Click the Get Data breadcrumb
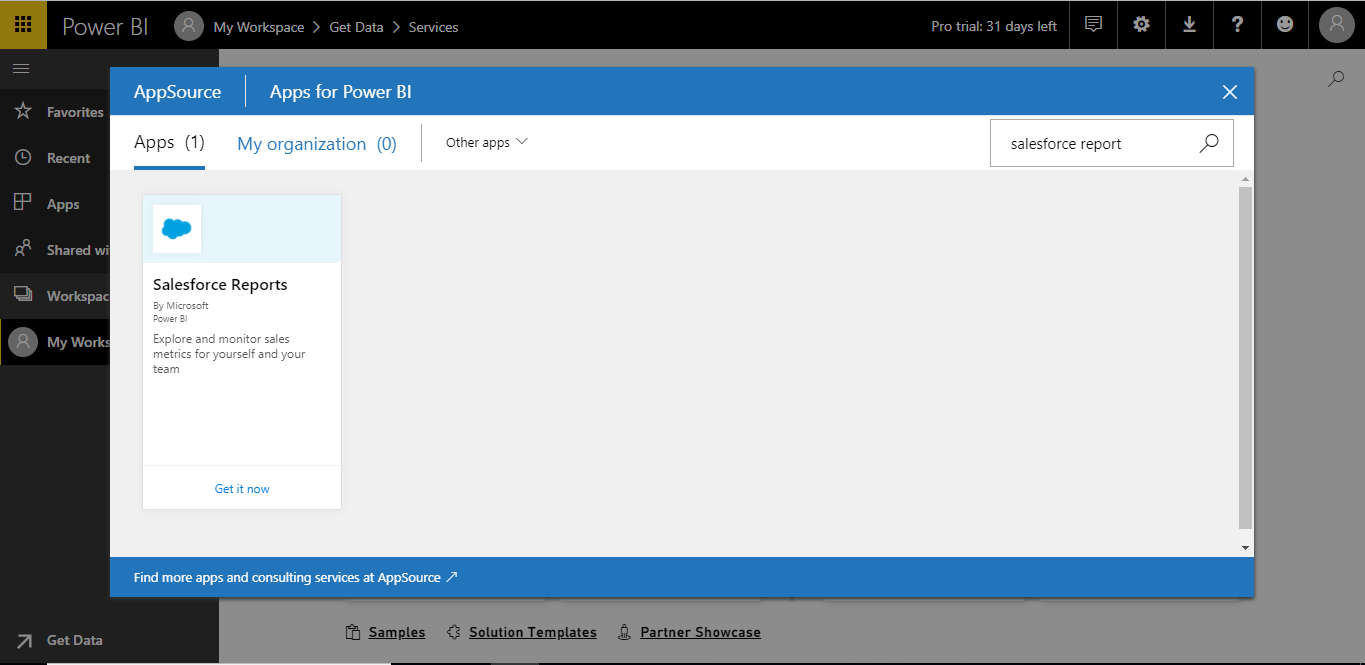Viewport: 1365px width, 665px height. pos(356,27)
